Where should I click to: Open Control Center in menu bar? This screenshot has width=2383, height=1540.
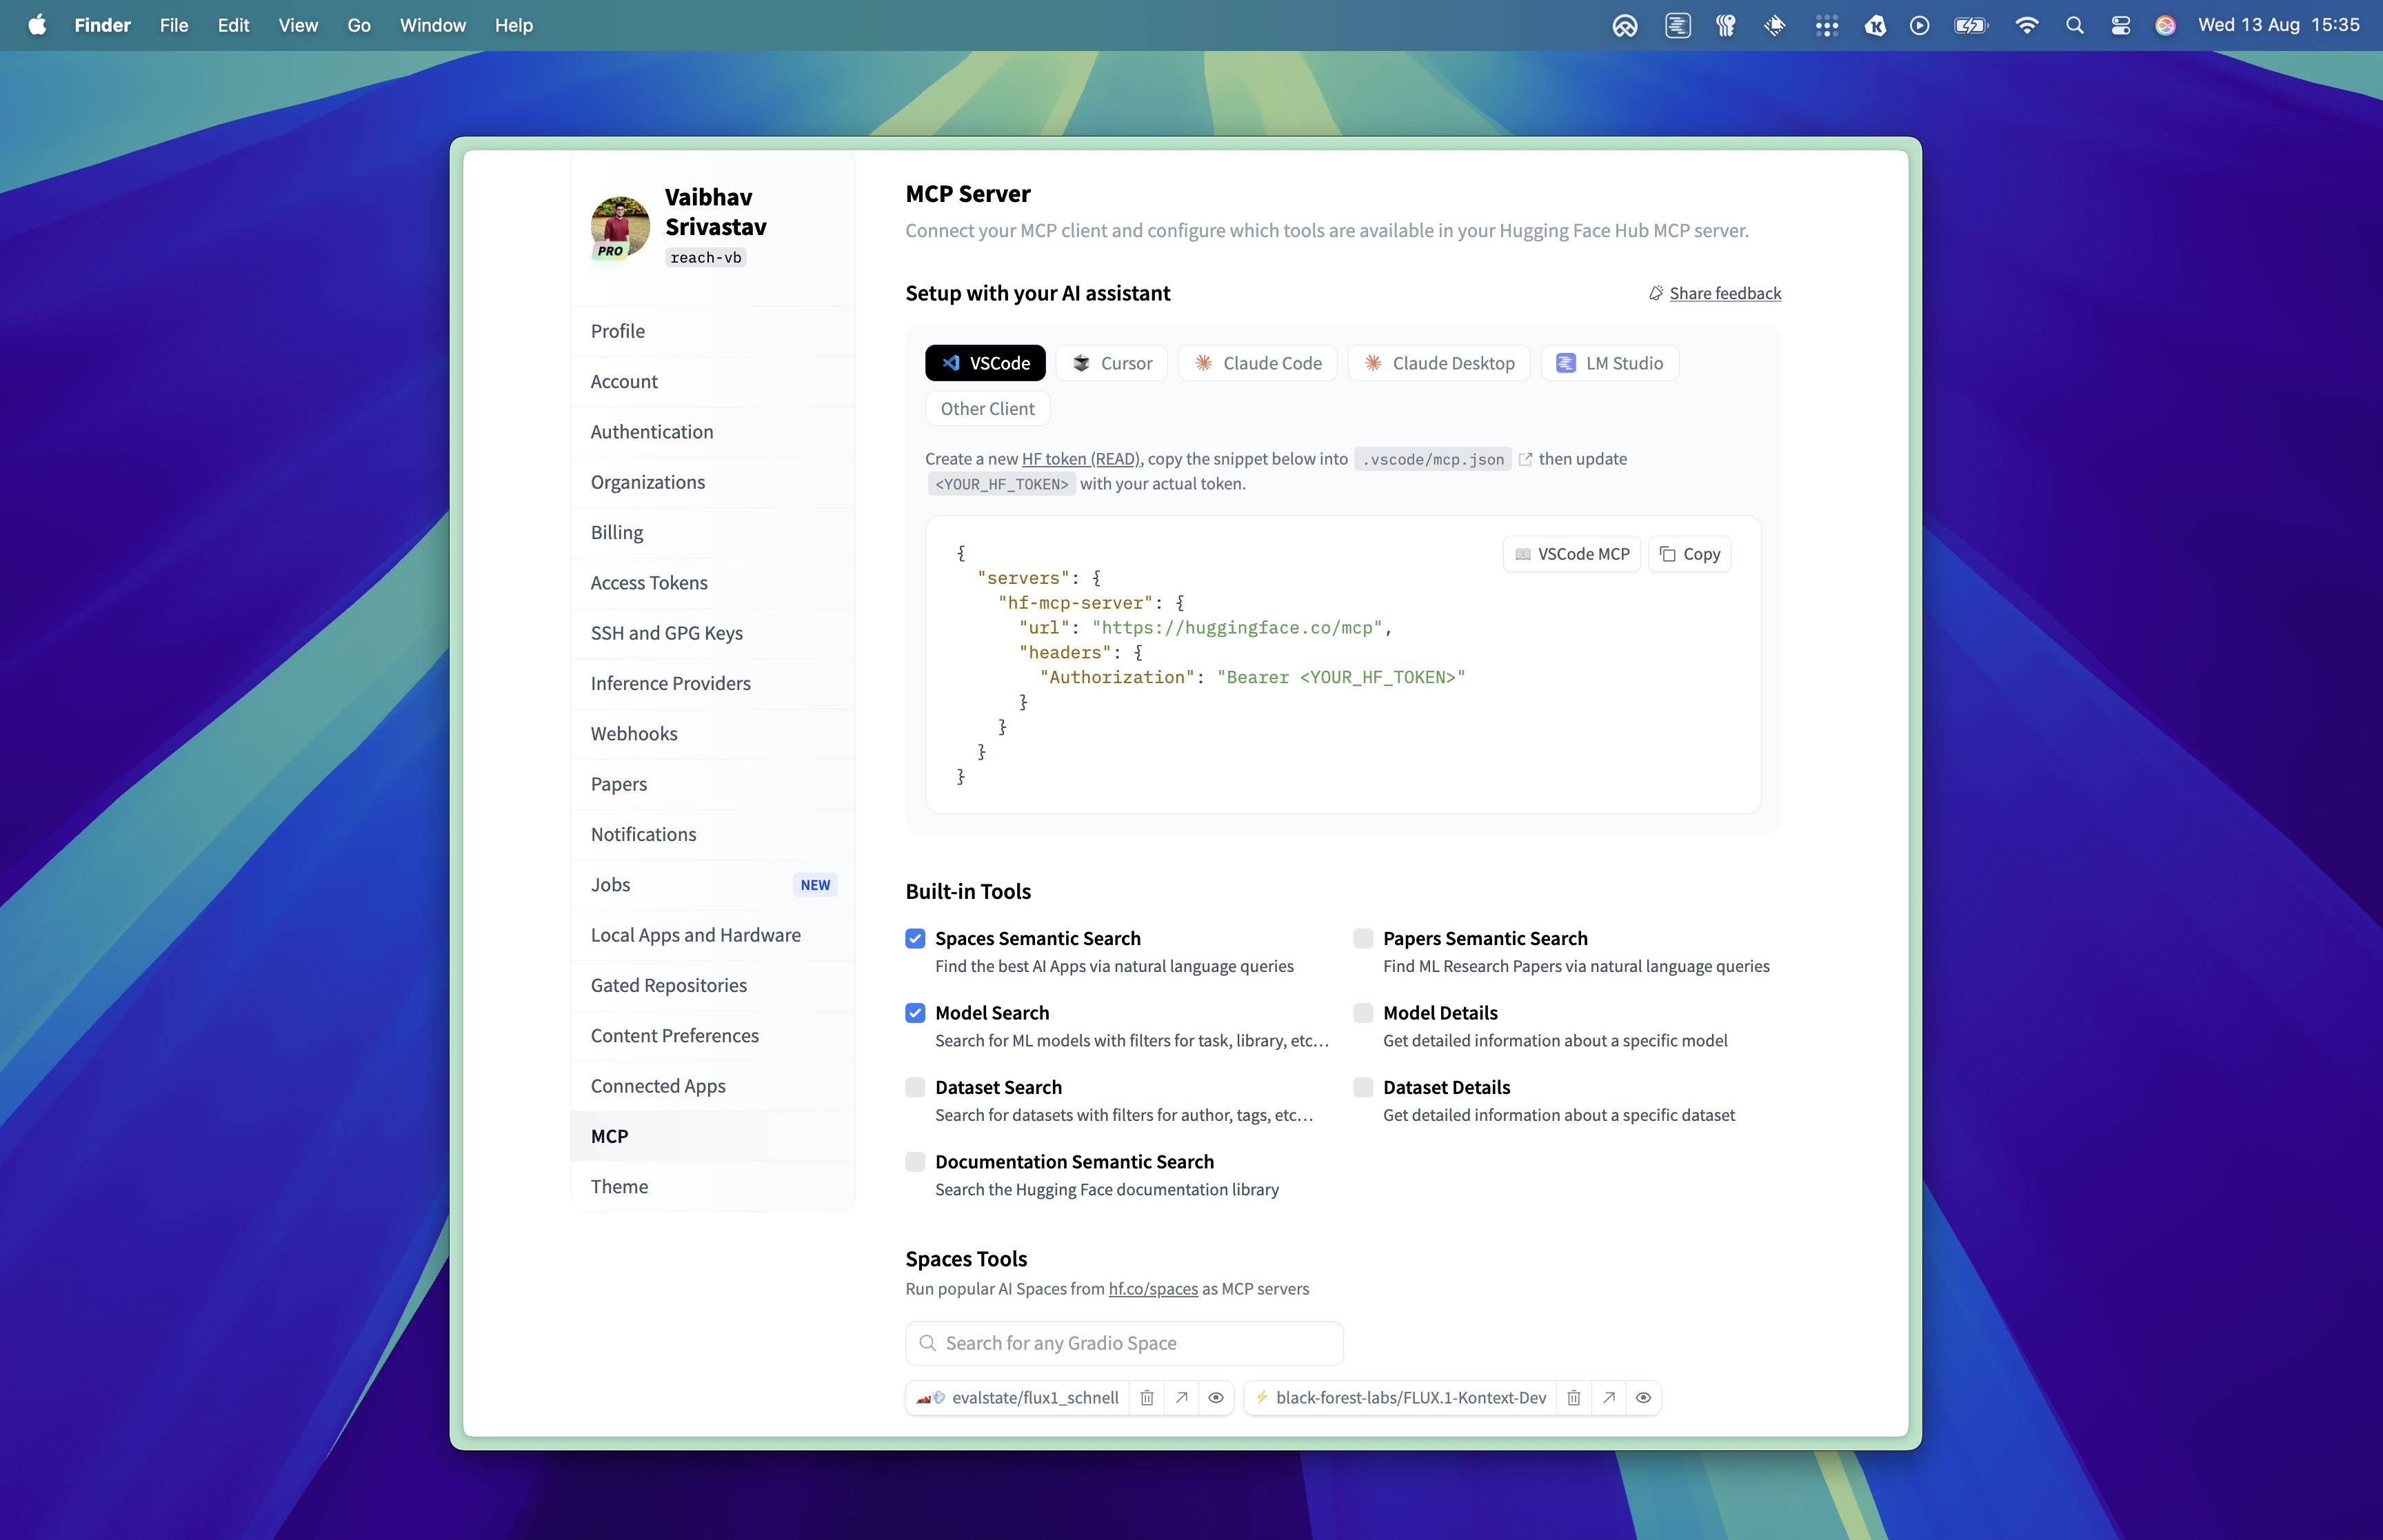2120,25
